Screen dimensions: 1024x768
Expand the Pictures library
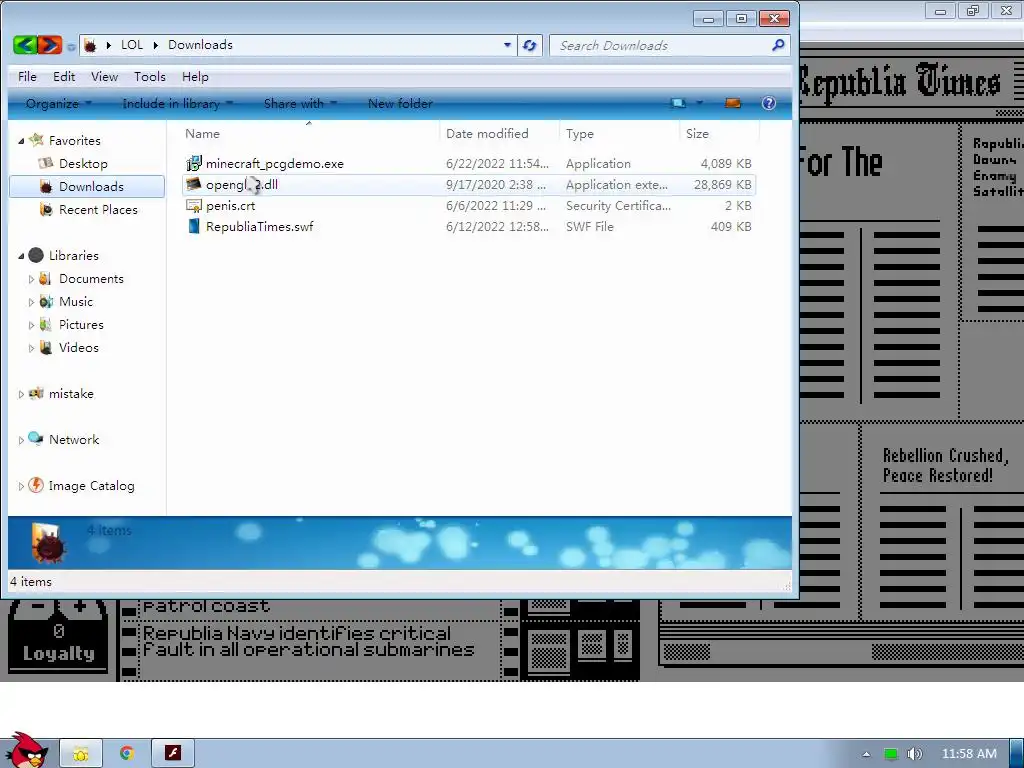pos(31,325)
